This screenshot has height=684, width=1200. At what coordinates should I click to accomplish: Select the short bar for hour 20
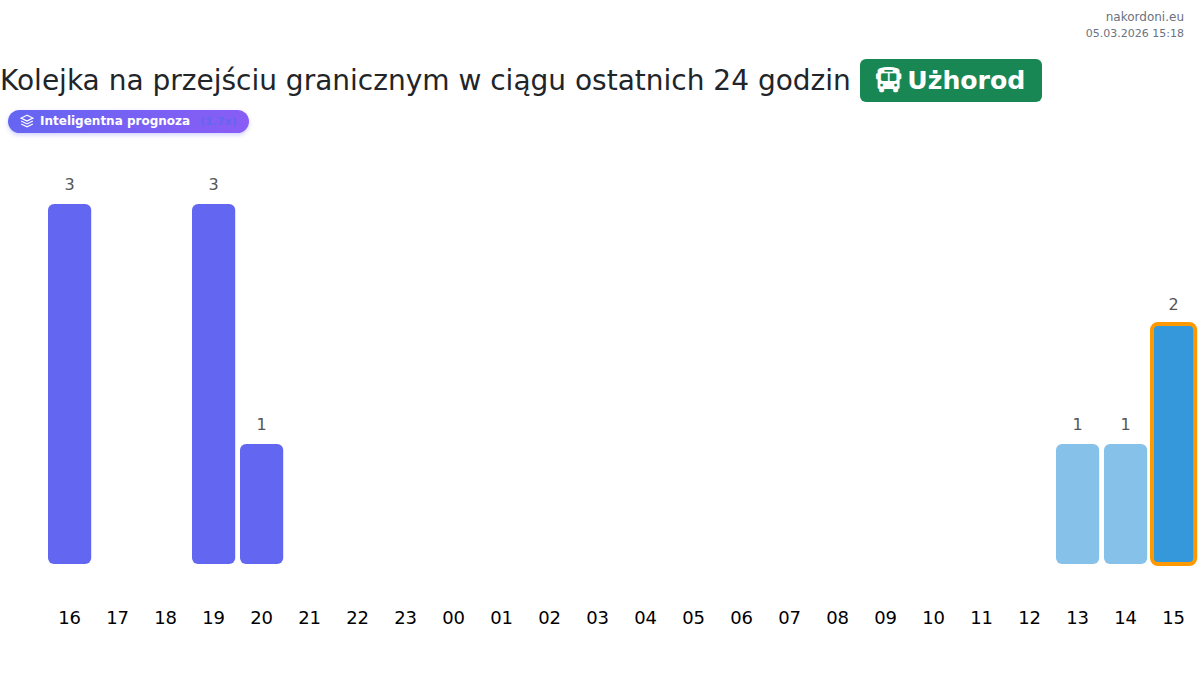coord(262,504)
